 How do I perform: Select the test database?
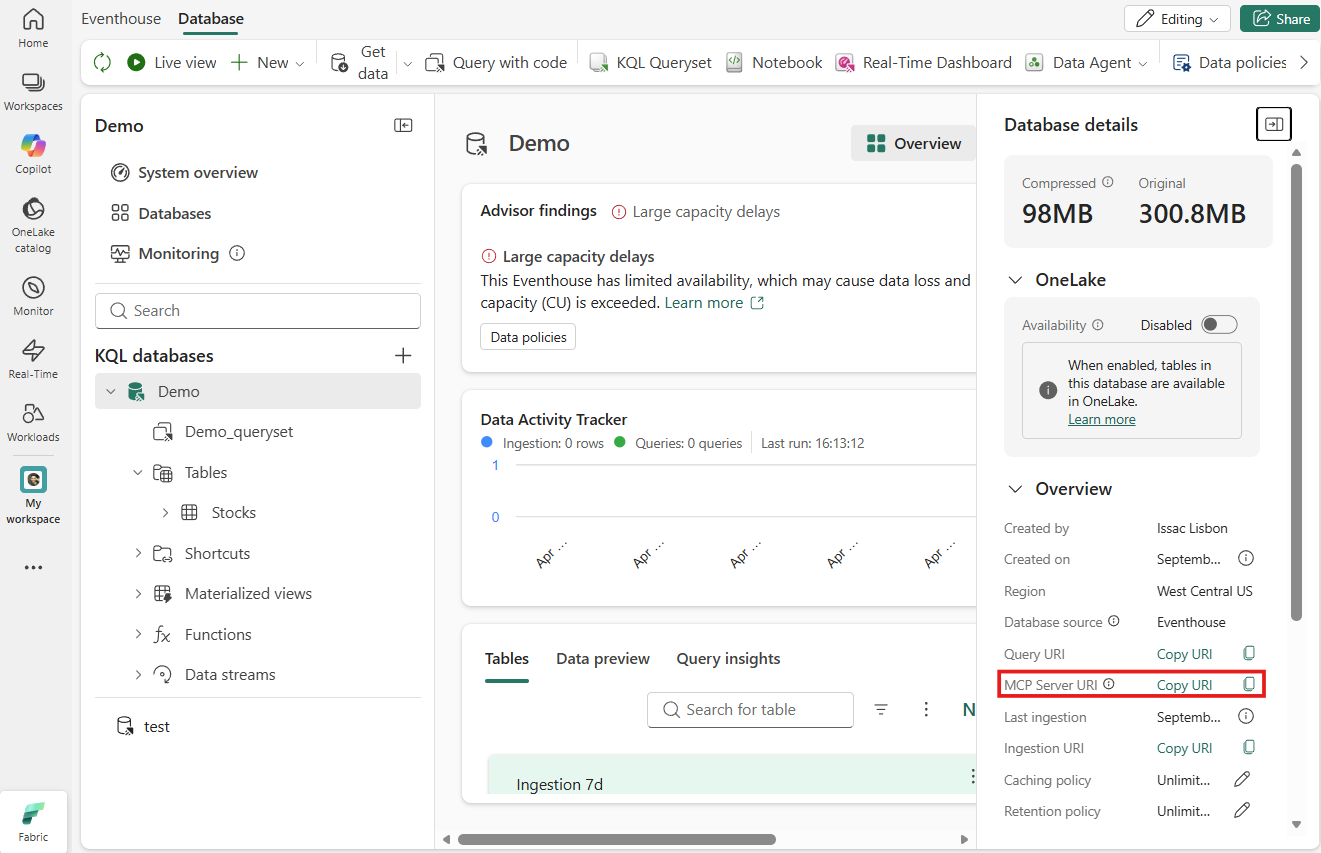[x=143, y=726]
